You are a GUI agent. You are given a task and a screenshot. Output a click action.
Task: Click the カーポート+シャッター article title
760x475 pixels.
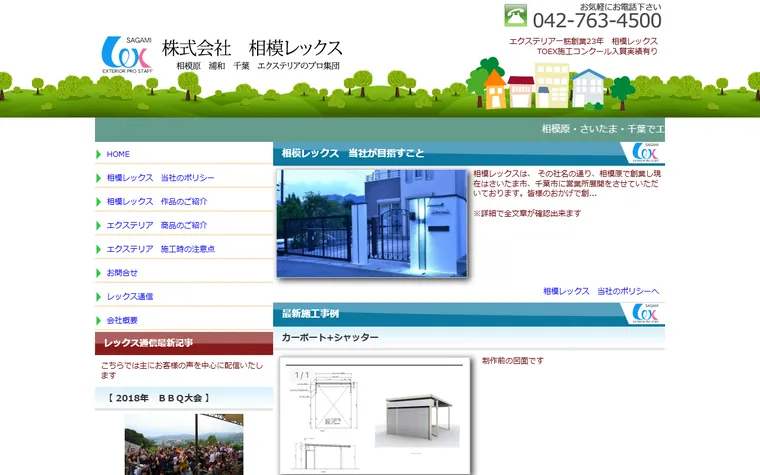click(x=330, y=337)
